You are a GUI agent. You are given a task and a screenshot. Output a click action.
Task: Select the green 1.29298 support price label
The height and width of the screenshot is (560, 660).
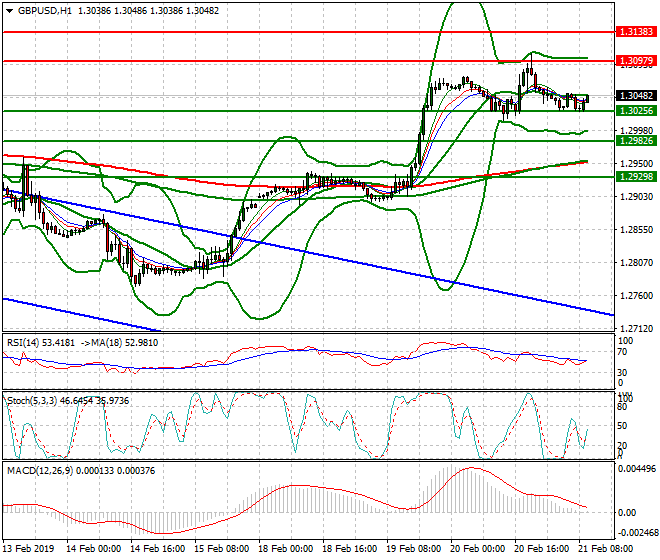[x=636, y=177]
